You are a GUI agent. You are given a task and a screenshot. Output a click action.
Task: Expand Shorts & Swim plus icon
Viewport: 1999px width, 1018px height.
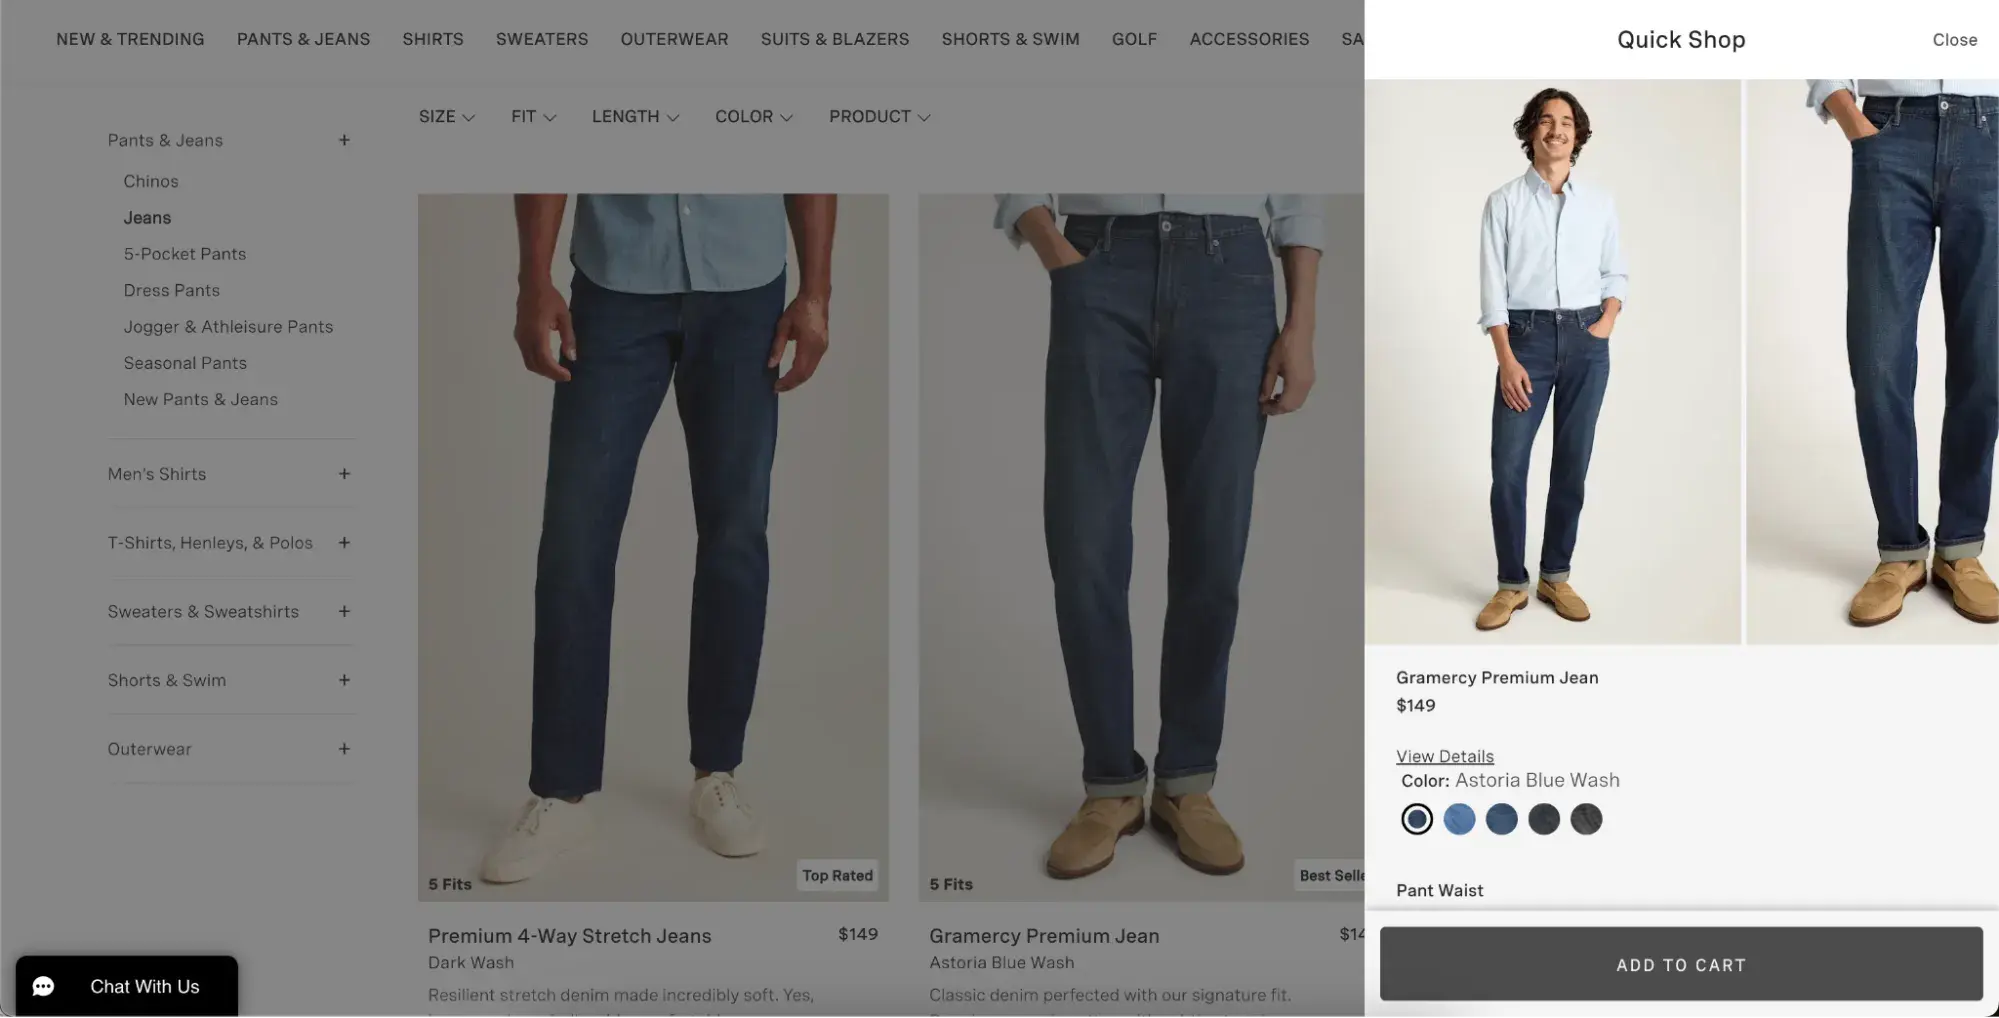click(x=344, y=680)
